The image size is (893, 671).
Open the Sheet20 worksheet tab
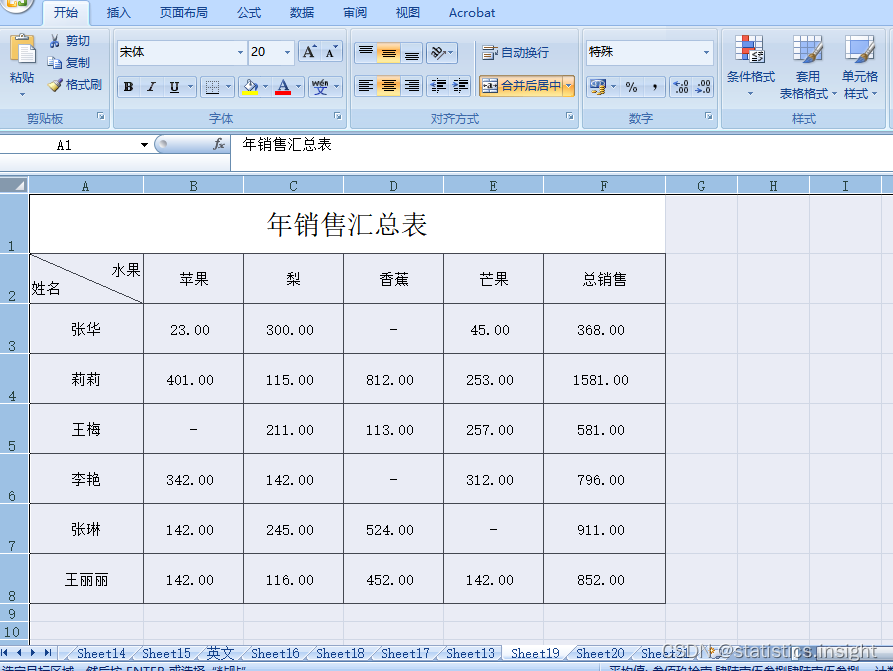[600, 653]
